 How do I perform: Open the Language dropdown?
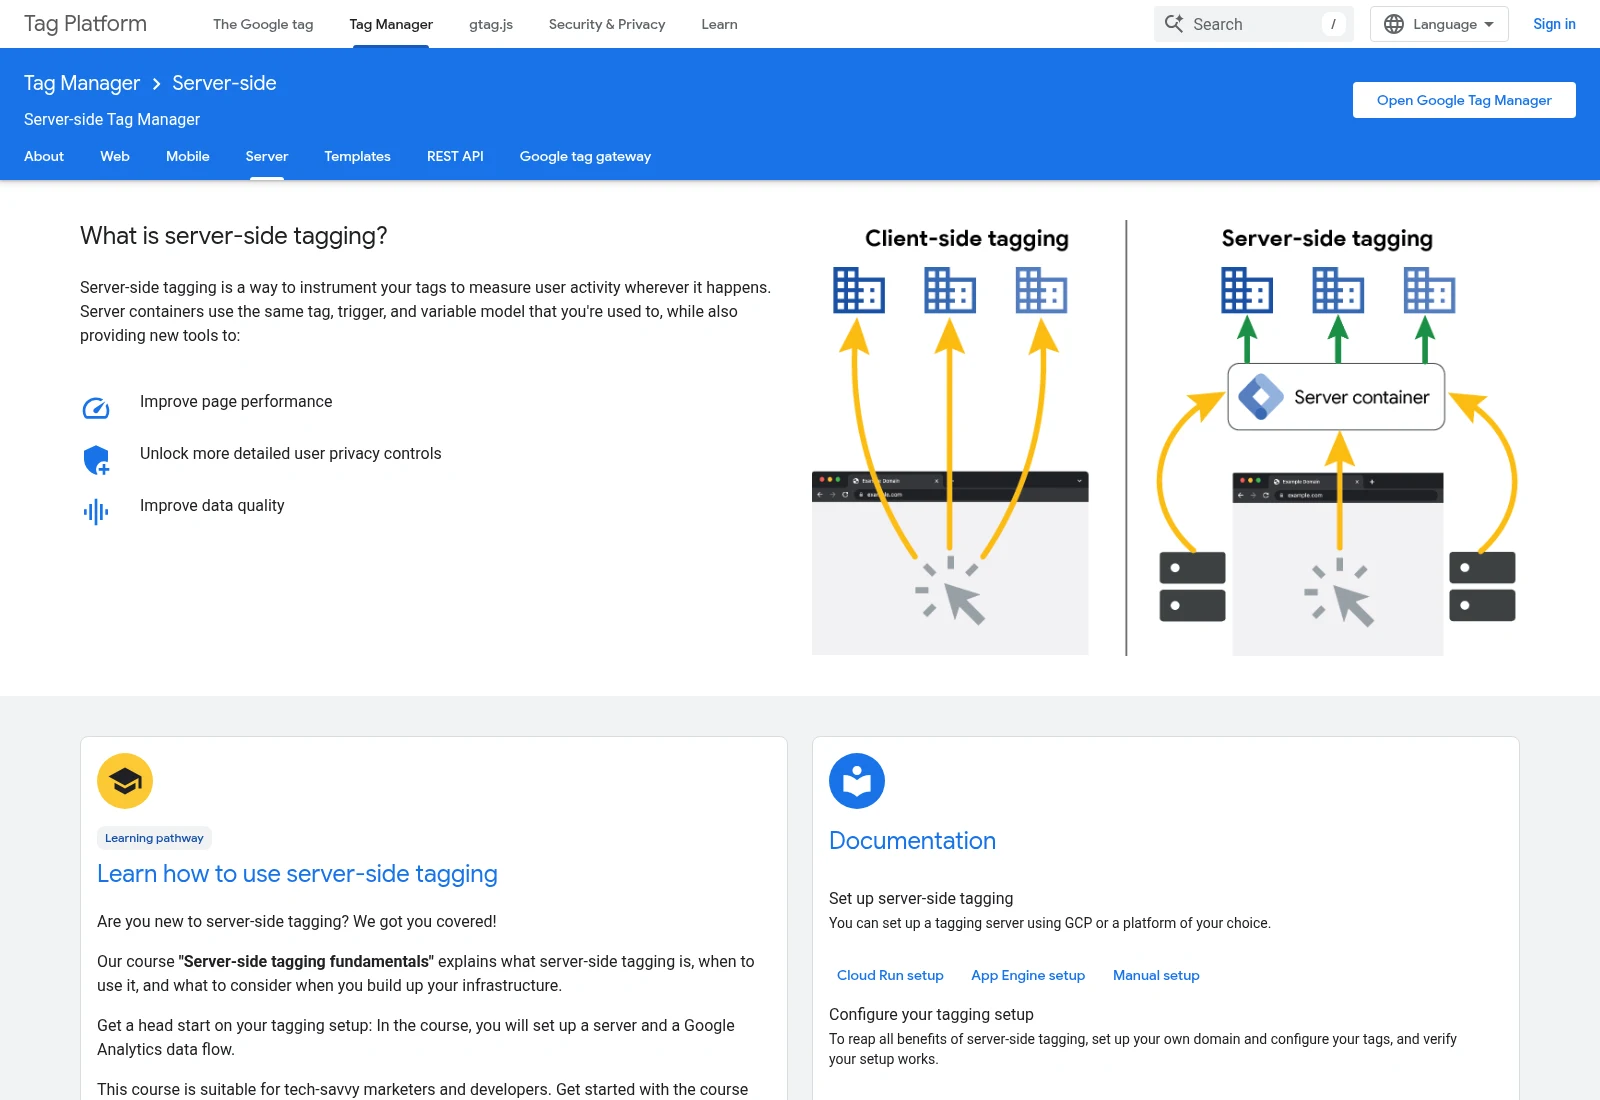[1439, 24]
